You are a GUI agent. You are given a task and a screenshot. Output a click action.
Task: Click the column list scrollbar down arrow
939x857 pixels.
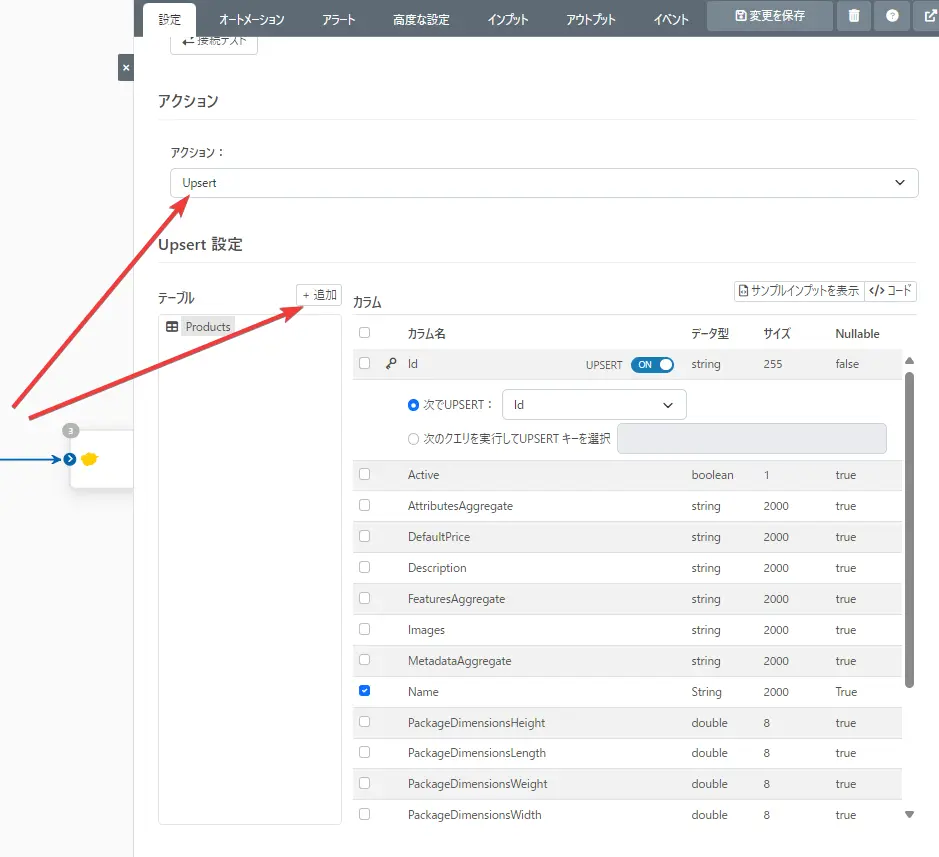[909, 814]
